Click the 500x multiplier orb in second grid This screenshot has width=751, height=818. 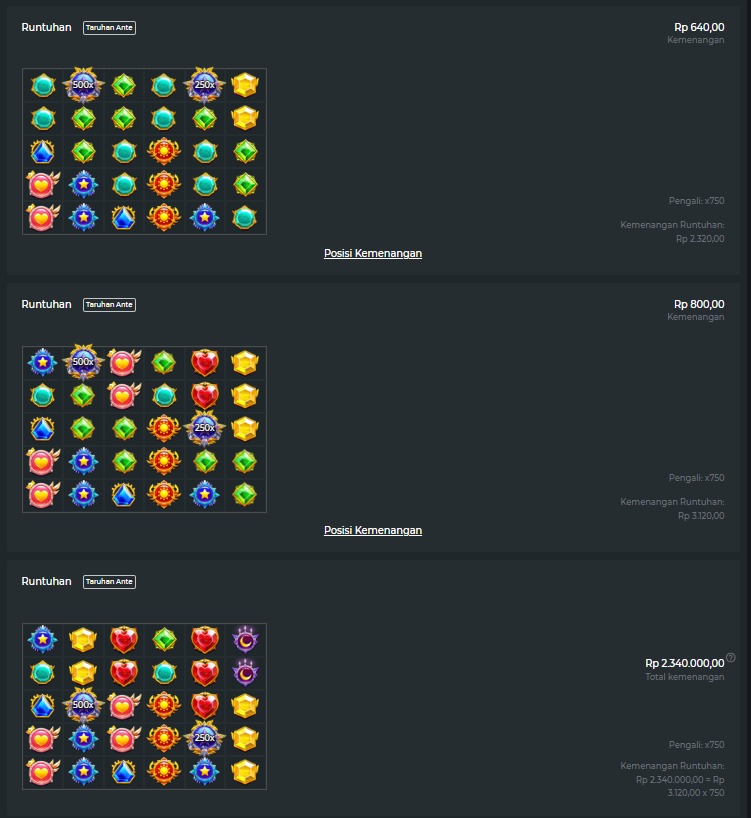point(83,362)
